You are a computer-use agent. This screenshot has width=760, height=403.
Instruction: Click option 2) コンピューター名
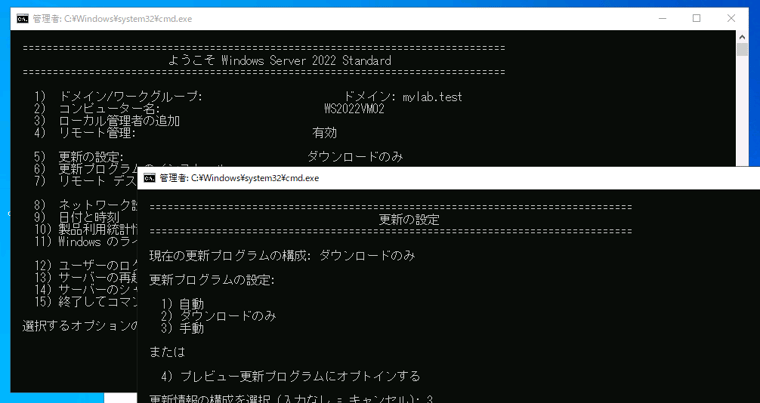pos(97,109)
